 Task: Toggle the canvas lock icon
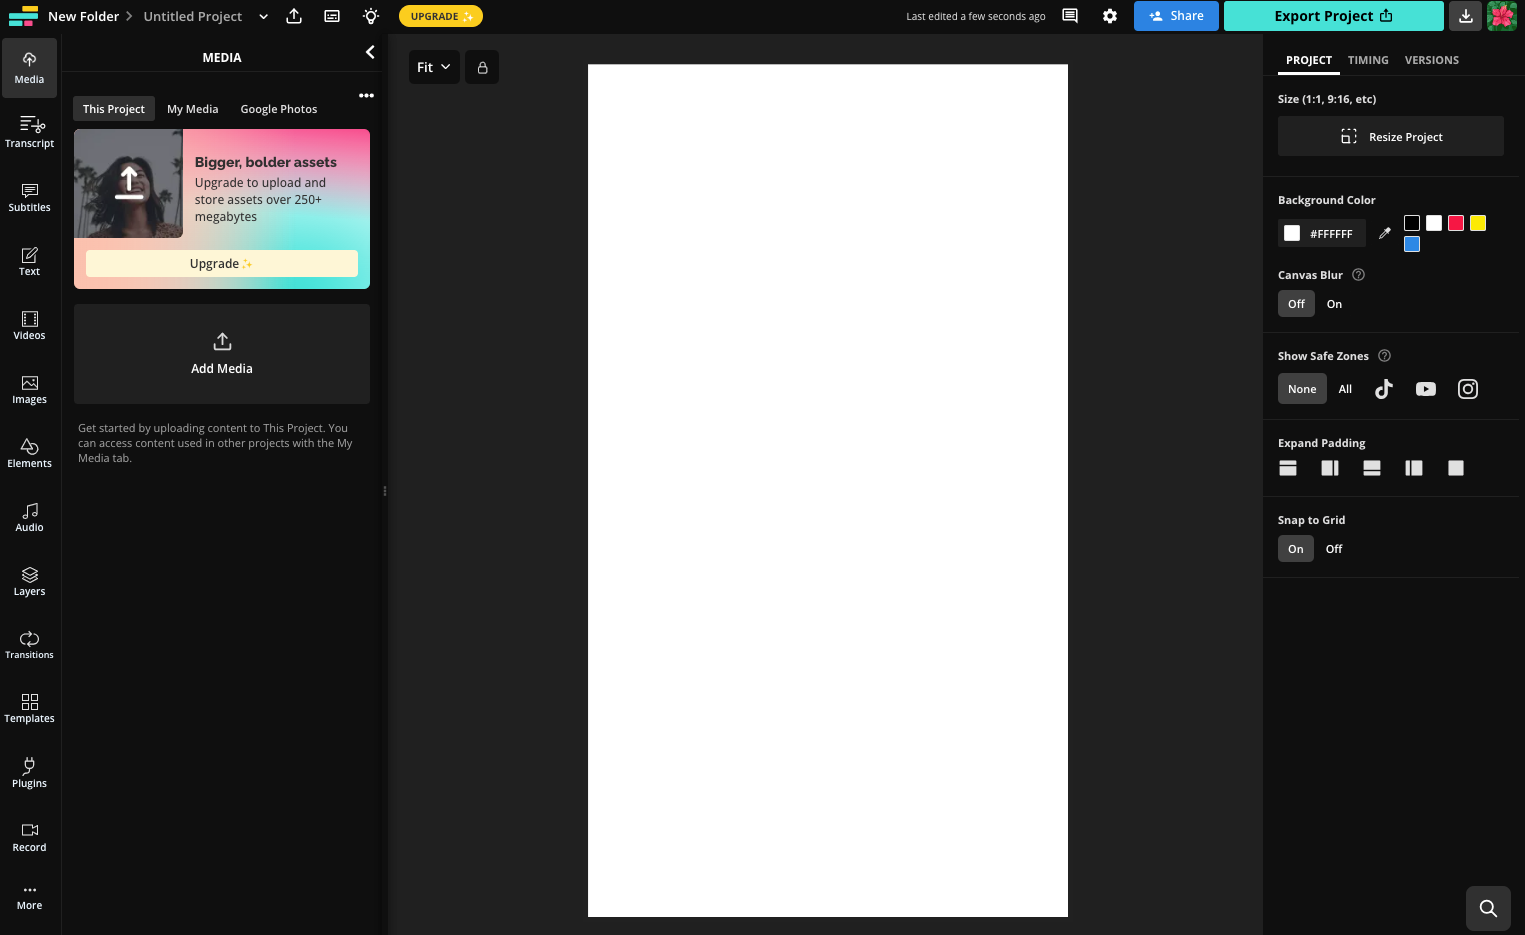482,67
